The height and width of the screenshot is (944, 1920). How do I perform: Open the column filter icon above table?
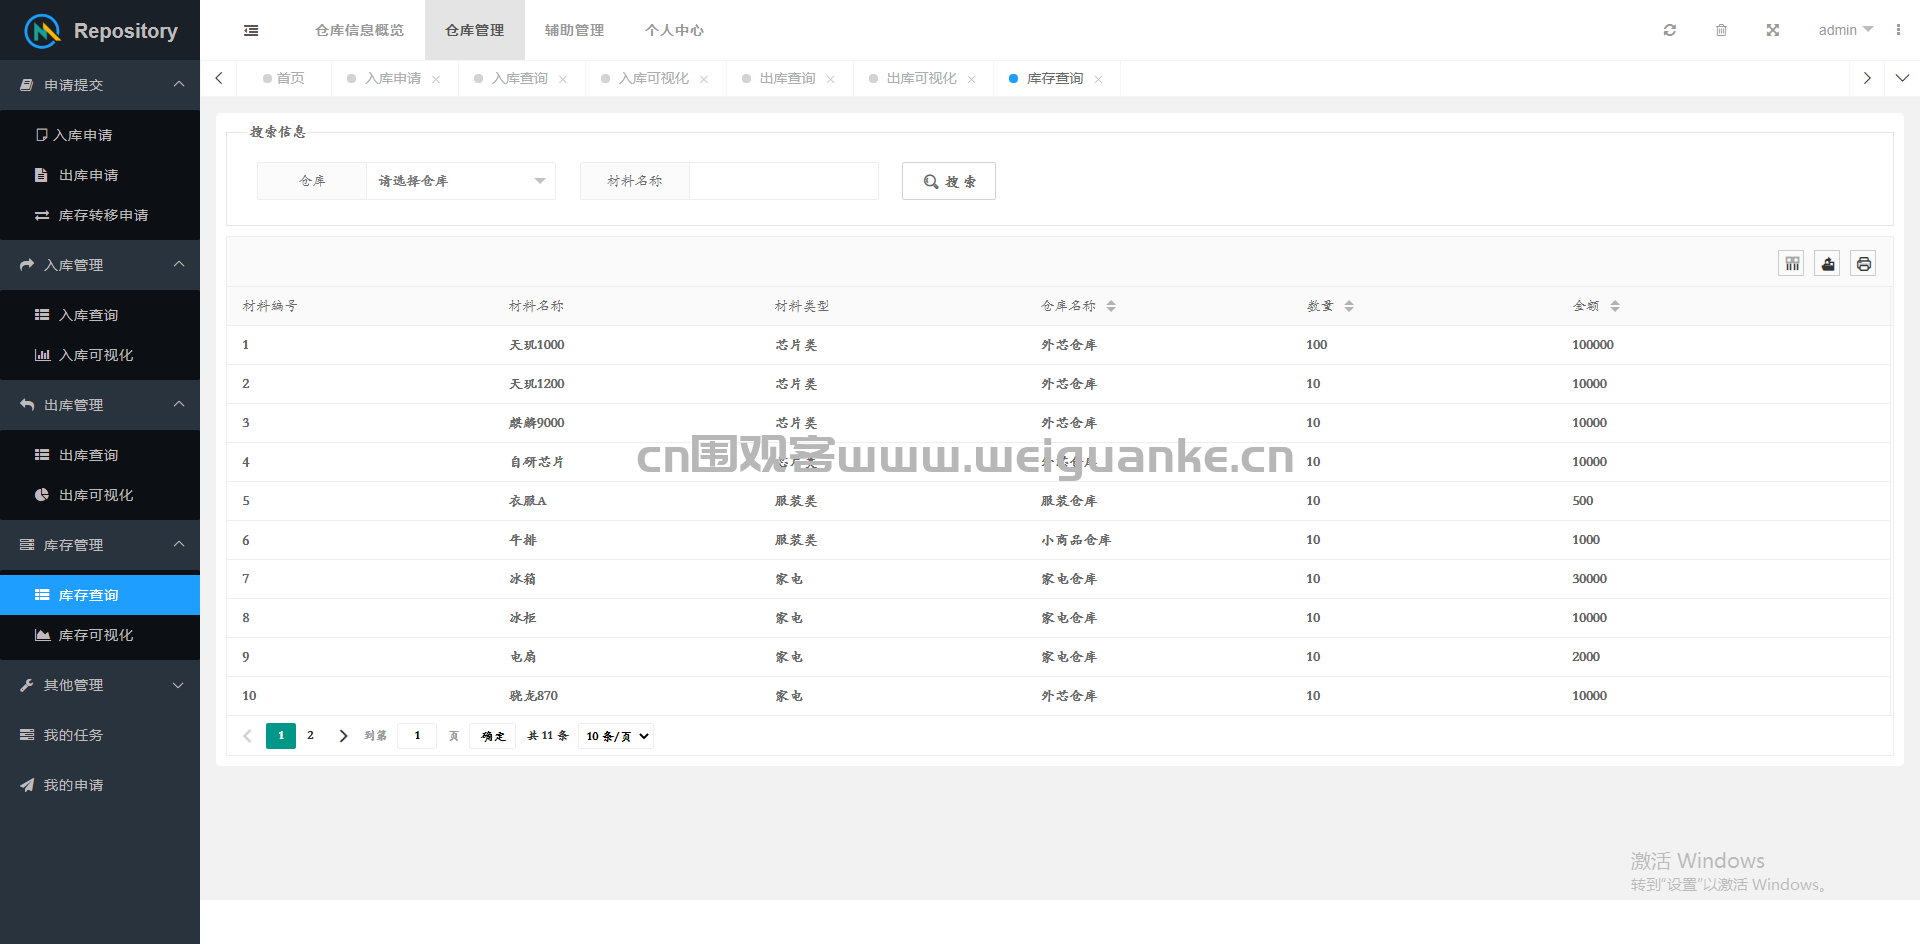(1791, 264)
